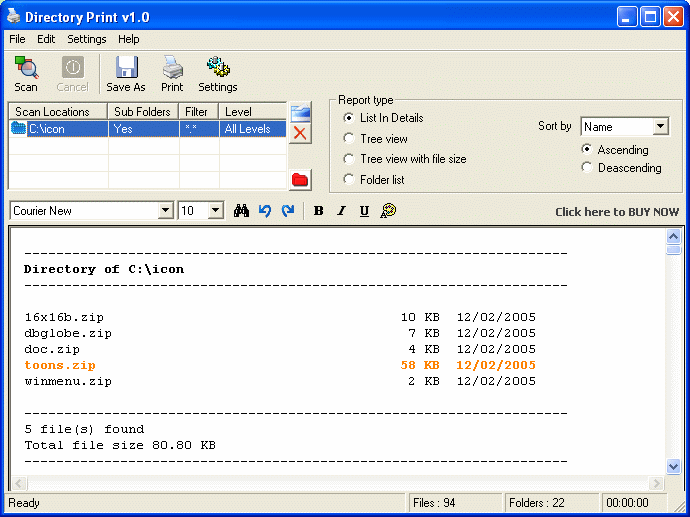Open the Edit menu
690x517 pixels.
46,39
